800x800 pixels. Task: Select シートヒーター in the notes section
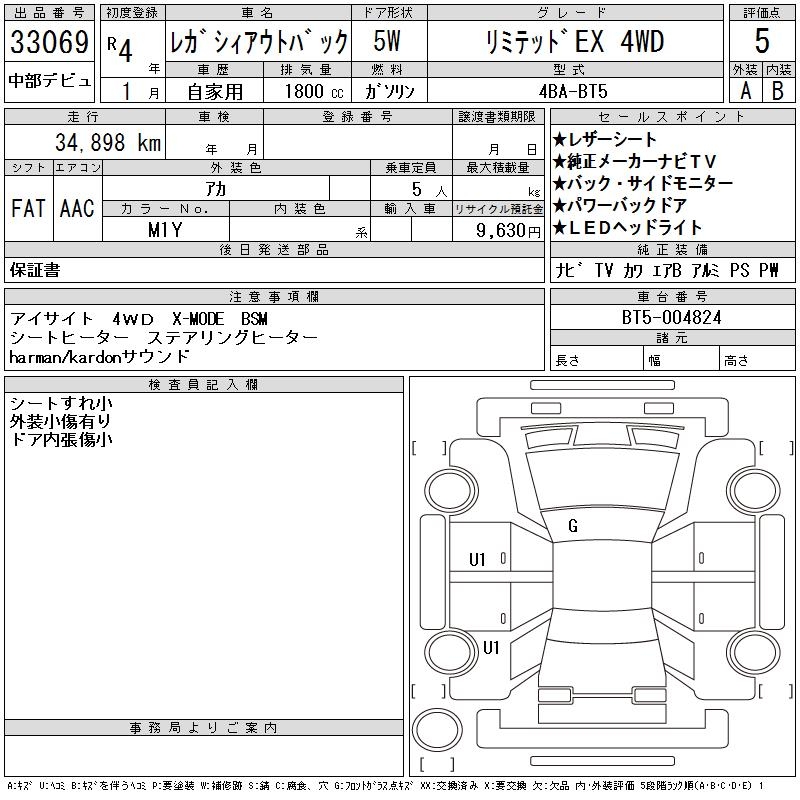coord(69,338)
